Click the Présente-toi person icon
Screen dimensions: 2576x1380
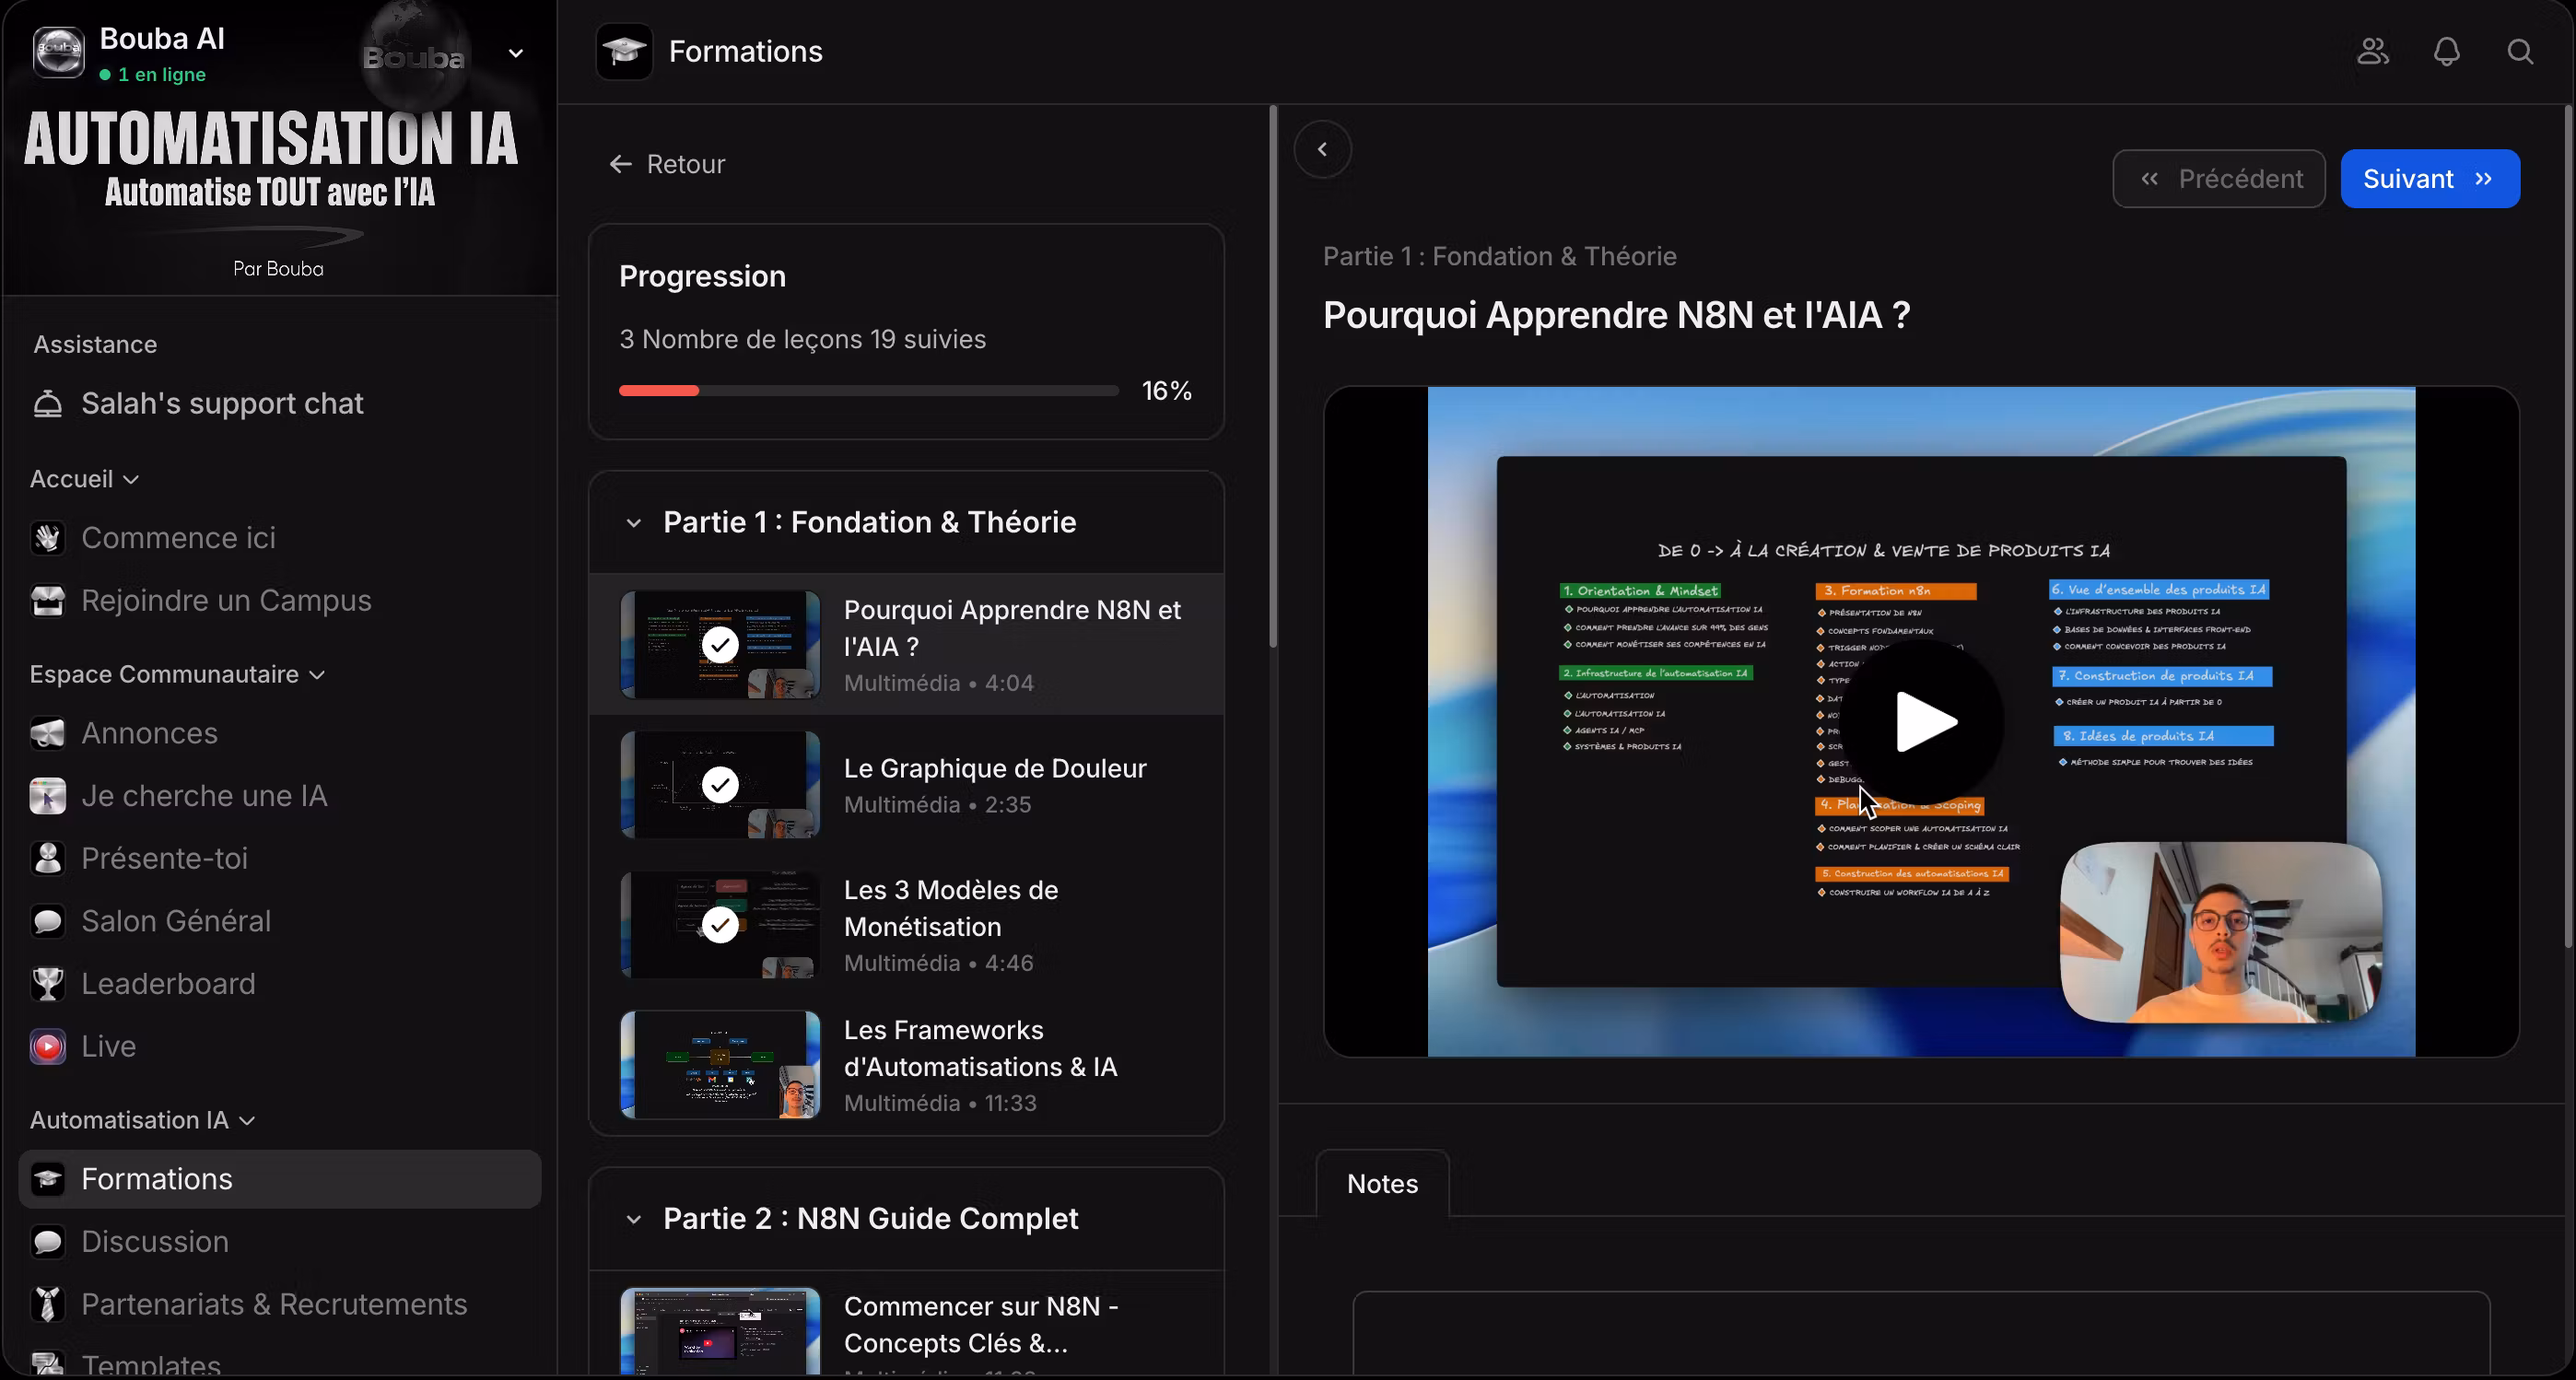point(47,859)
